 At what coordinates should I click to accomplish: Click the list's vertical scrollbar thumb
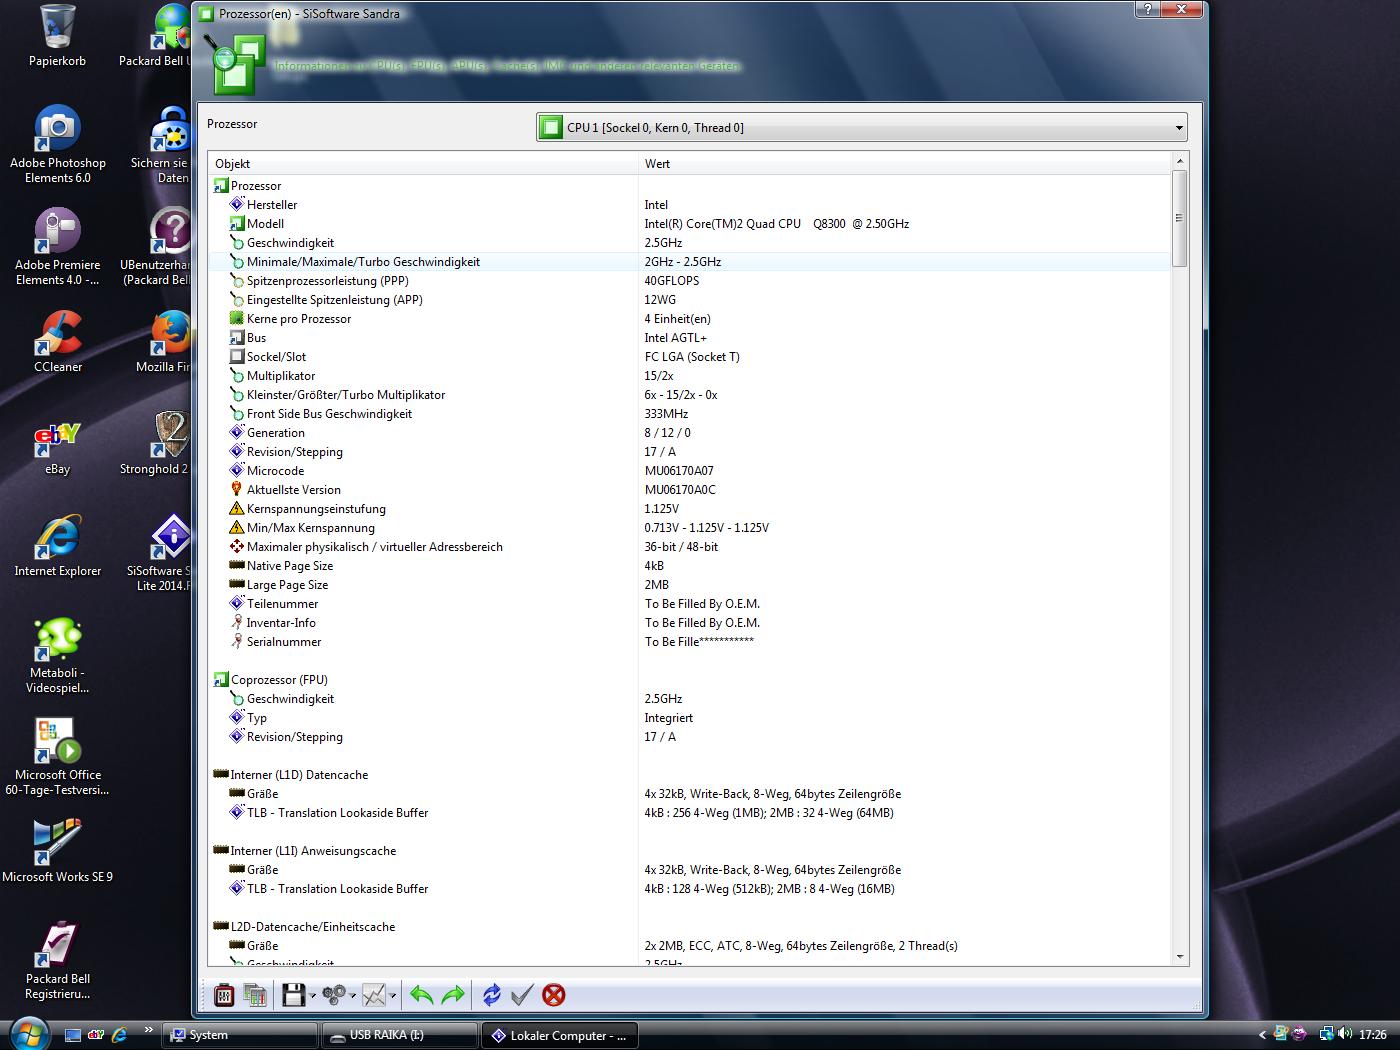[x=1180, y=218]
